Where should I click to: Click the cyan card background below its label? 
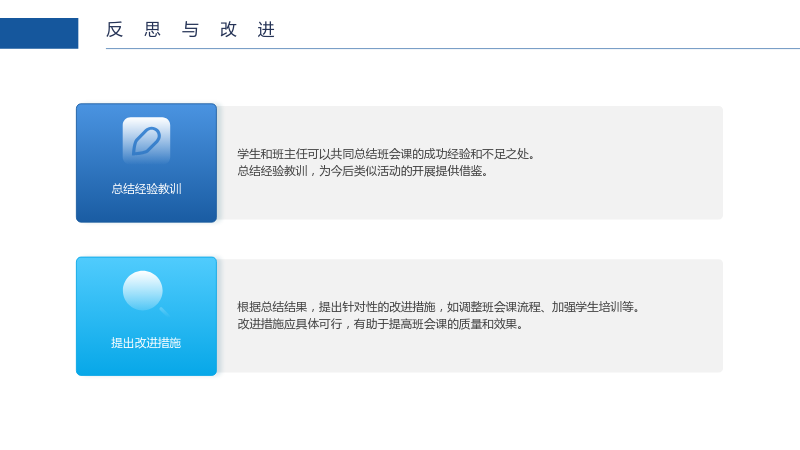coord(146,363)
